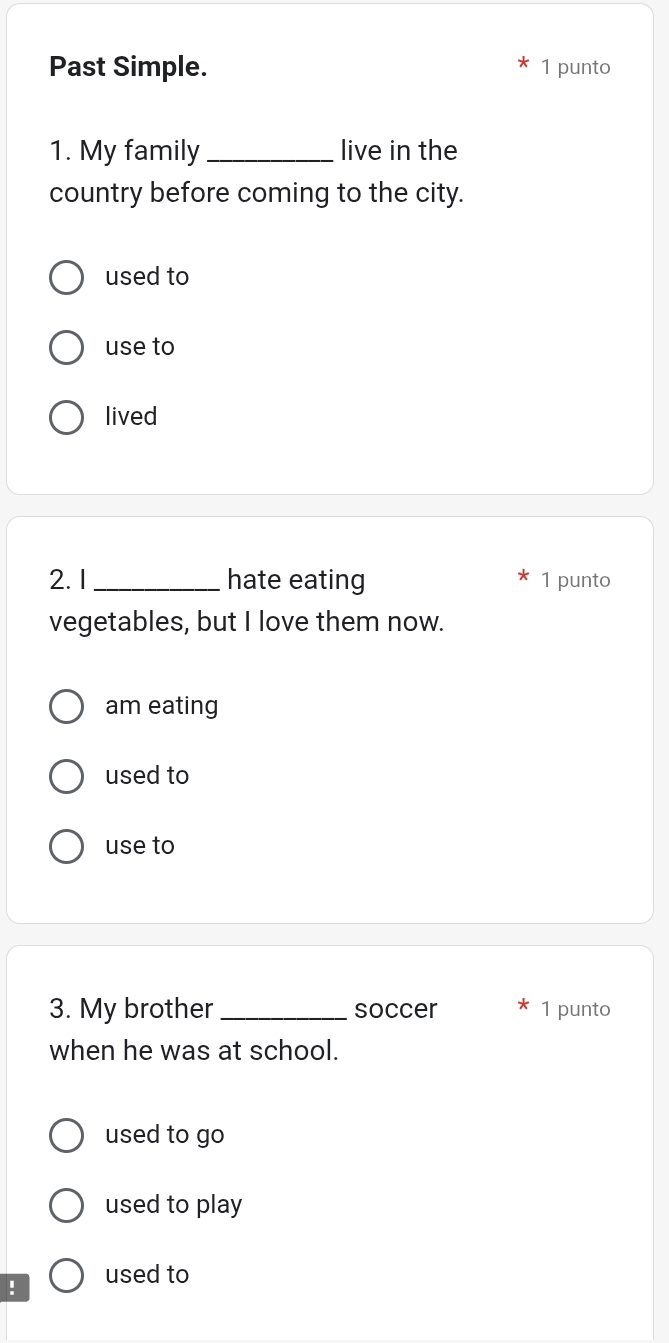Click the "Past Simple." heading

pyautogui.click(x=129, y=67)
